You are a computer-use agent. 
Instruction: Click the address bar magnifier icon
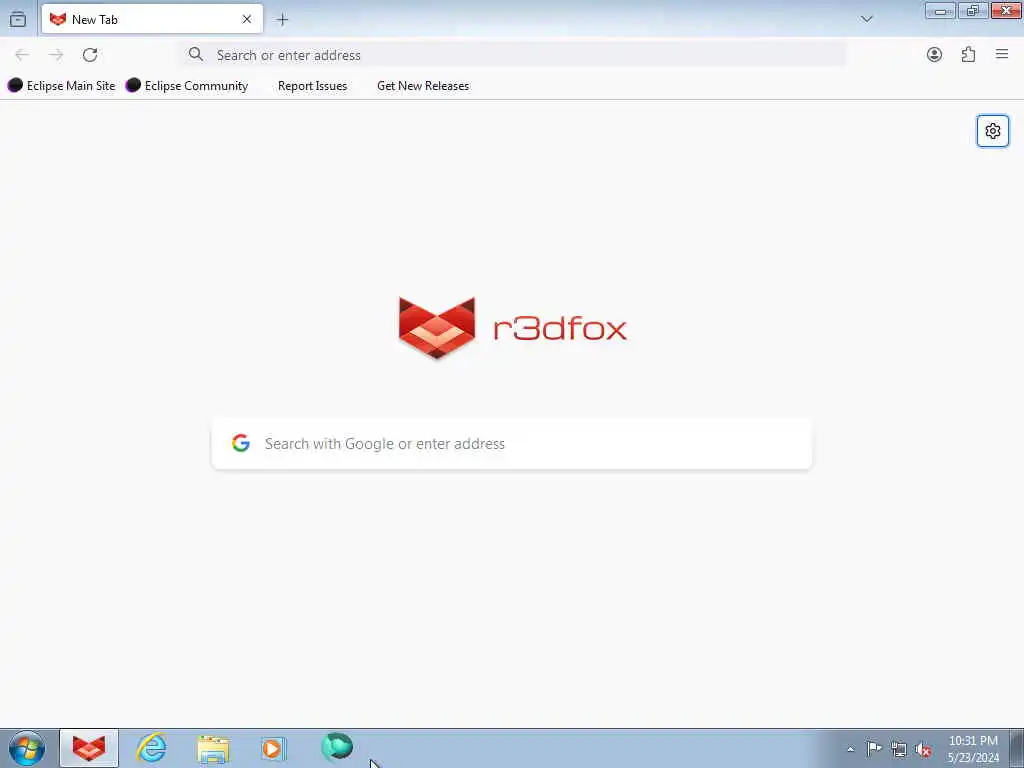click(x=196, y=54)
